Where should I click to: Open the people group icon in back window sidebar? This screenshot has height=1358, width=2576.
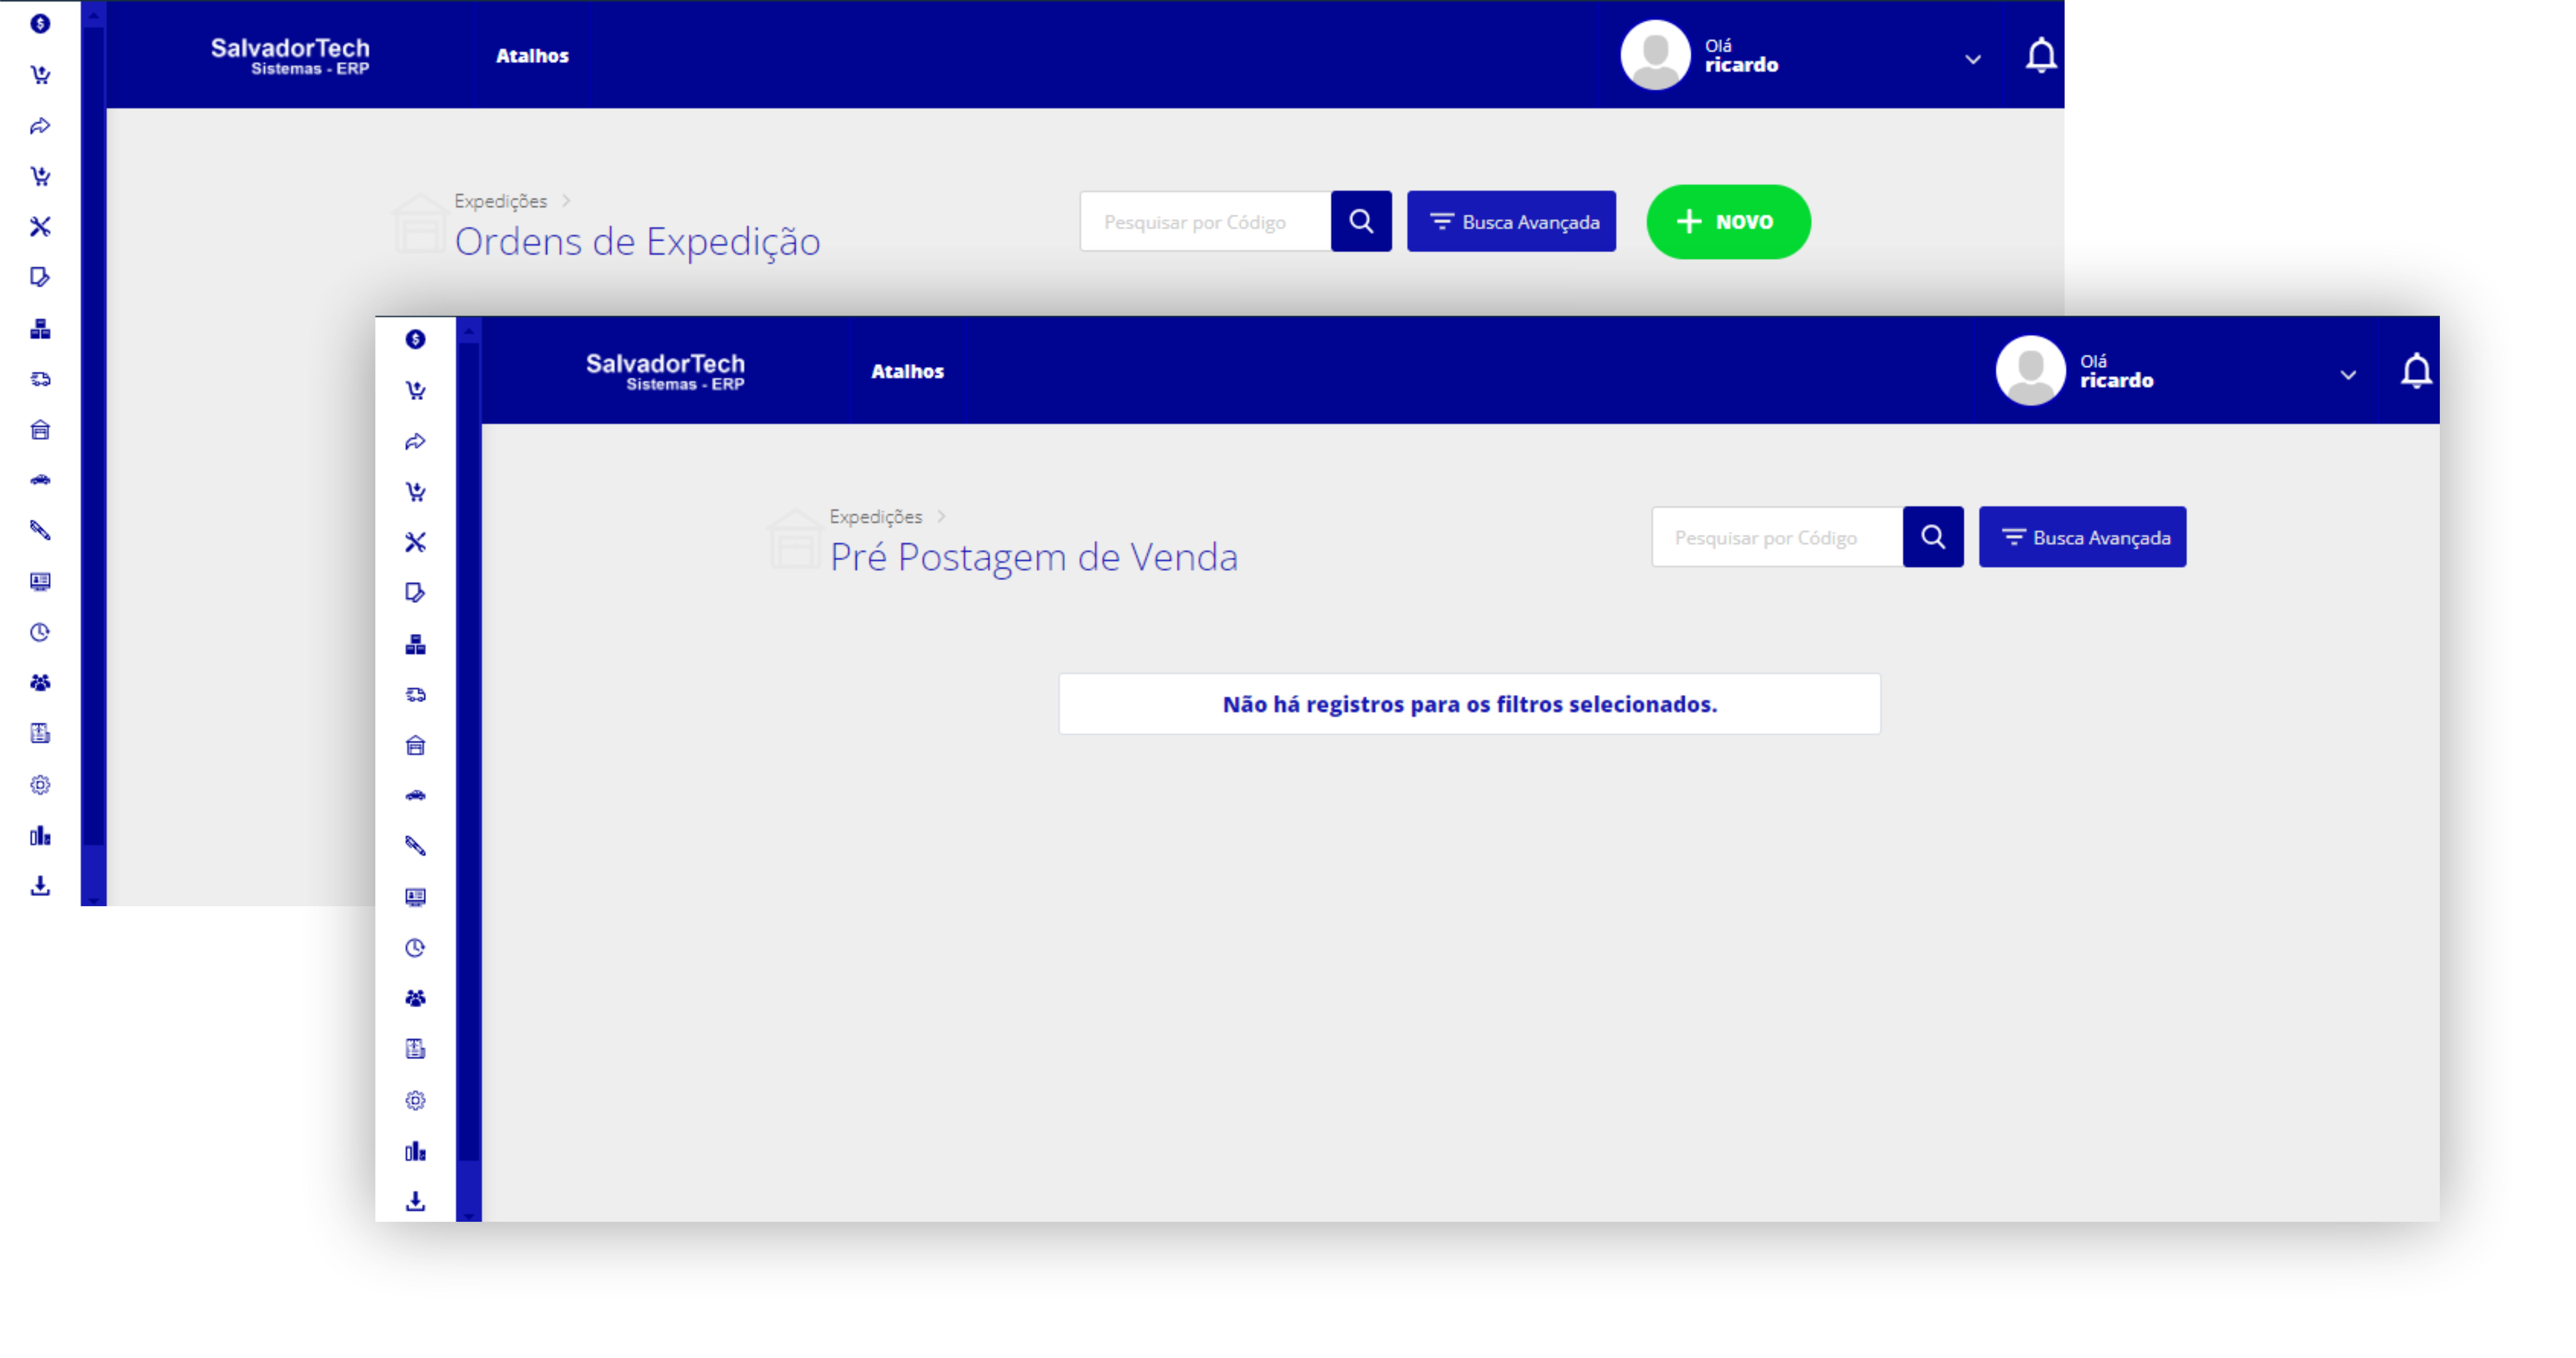click(40, 683)
